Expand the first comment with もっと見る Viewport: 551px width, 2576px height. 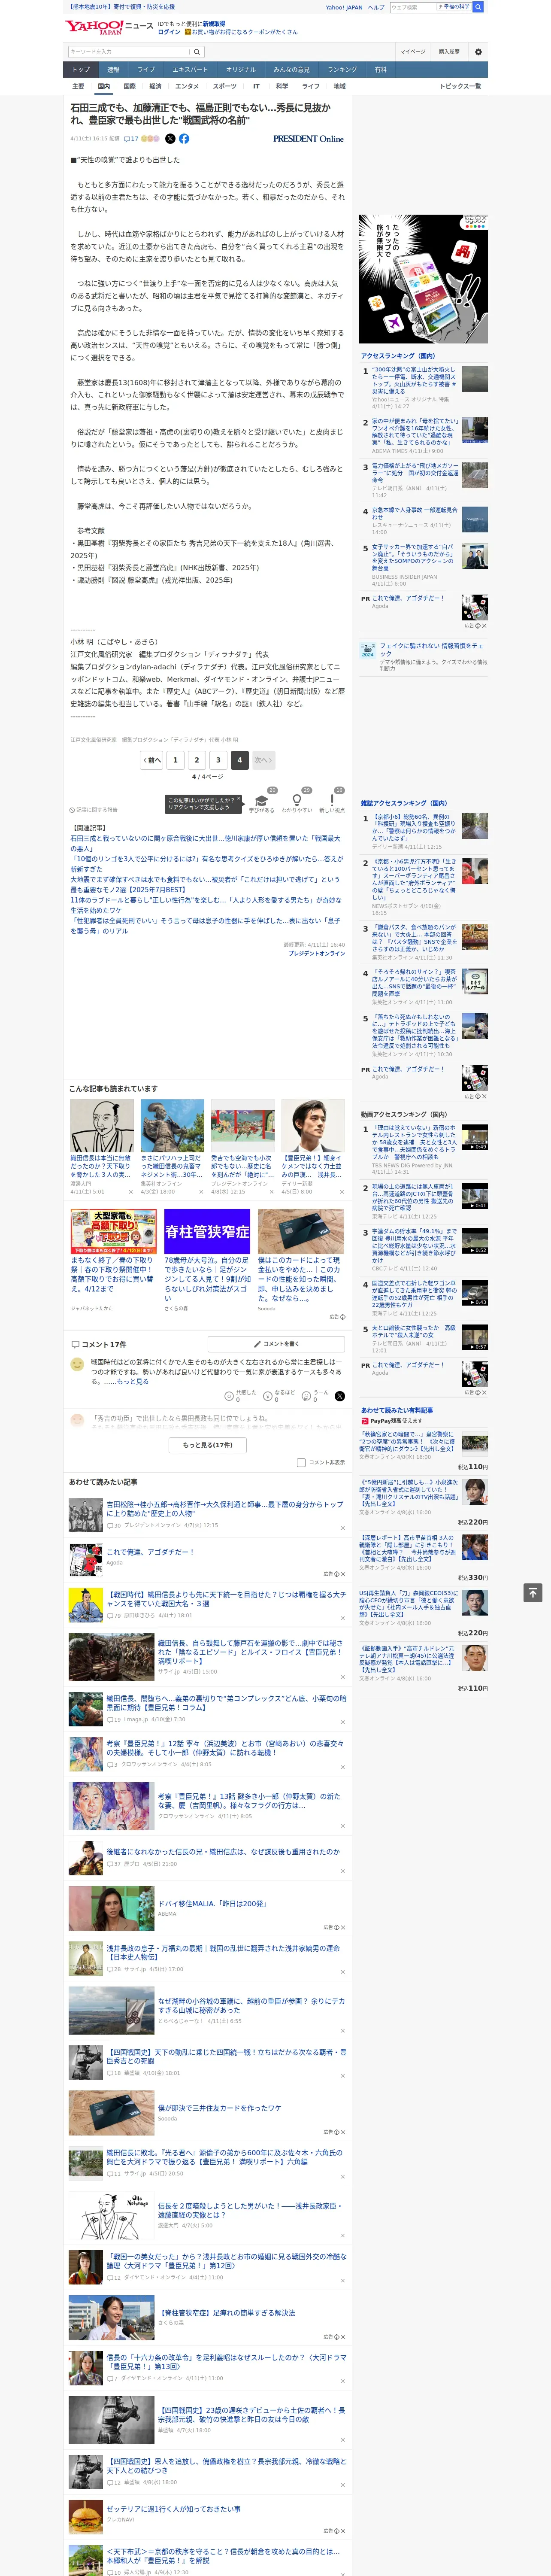(133, 1381)
